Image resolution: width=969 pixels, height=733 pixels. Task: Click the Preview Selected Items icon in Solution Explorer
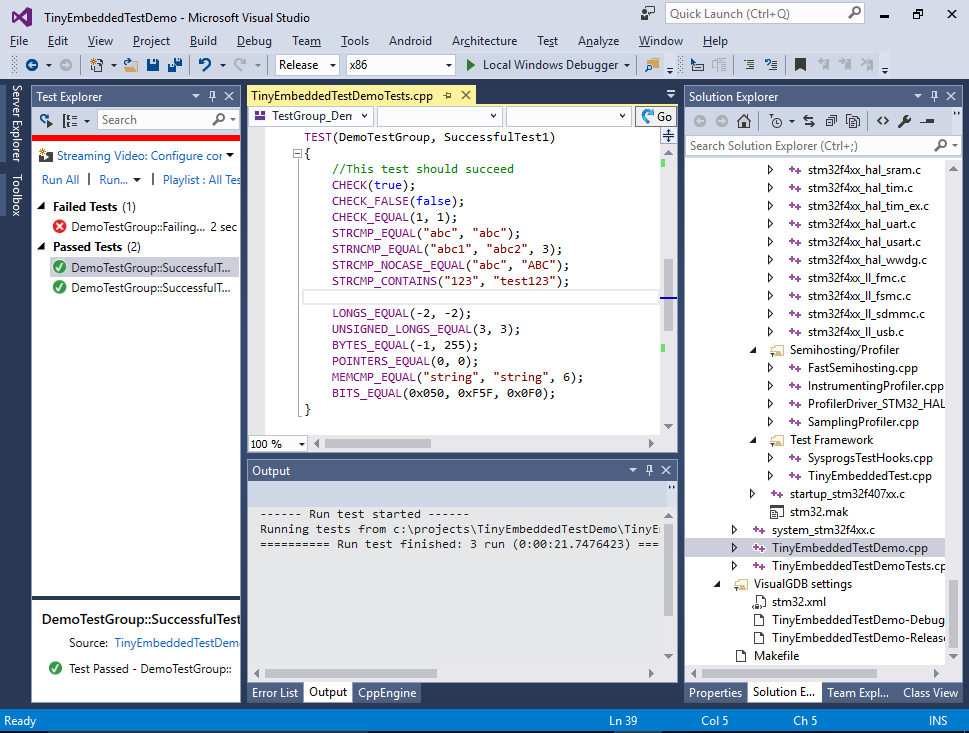point(927,121)
